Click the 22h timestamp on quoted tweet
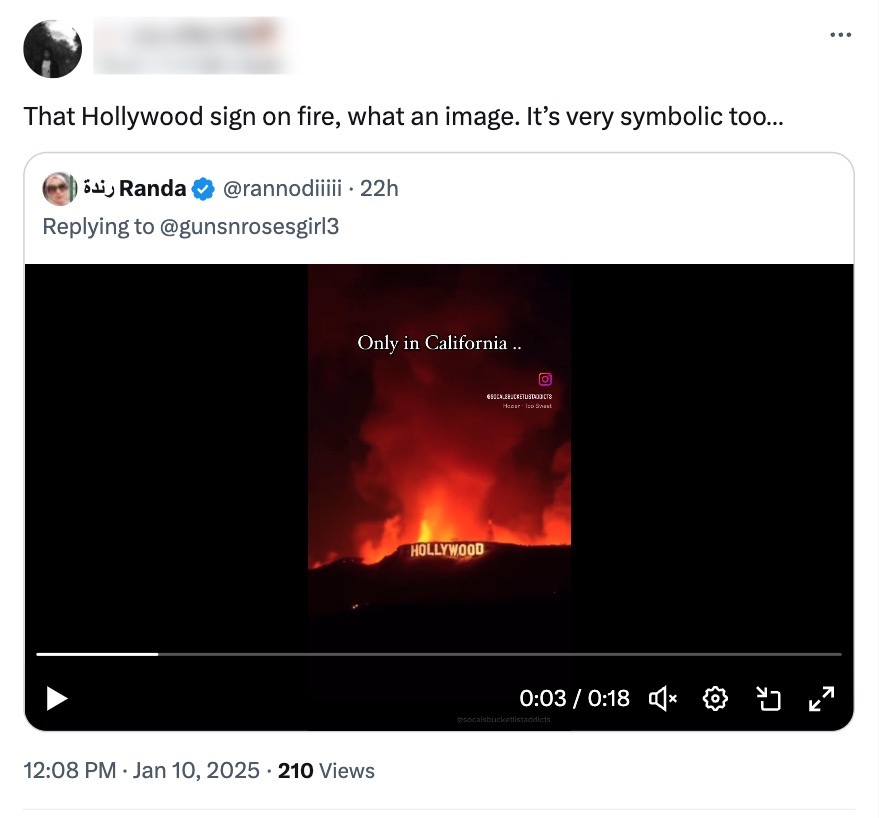Image resolution: width=879 pixels, height=818 pixels. (x=379, y=187)
